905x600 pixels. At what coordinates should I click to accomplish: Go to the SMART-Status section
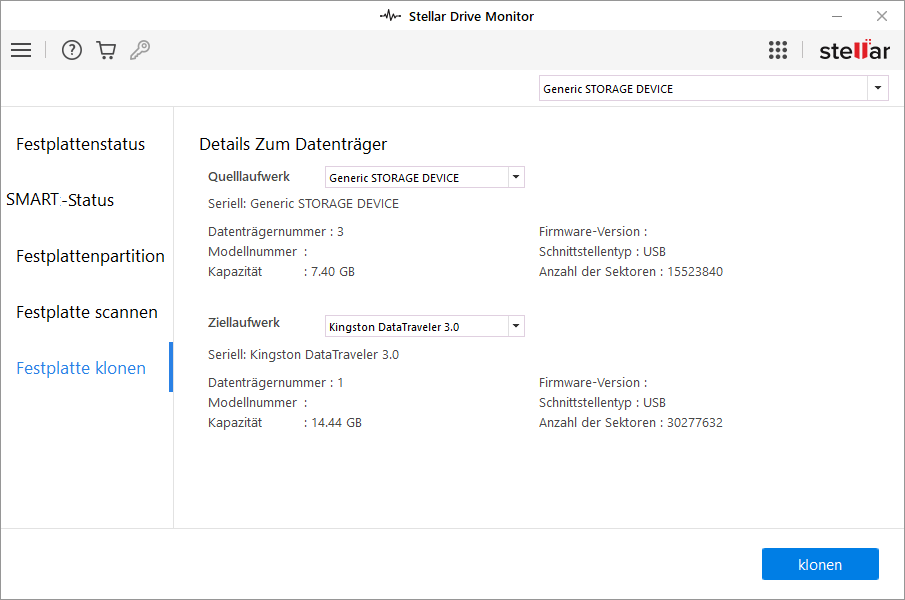tap(60, 200)
